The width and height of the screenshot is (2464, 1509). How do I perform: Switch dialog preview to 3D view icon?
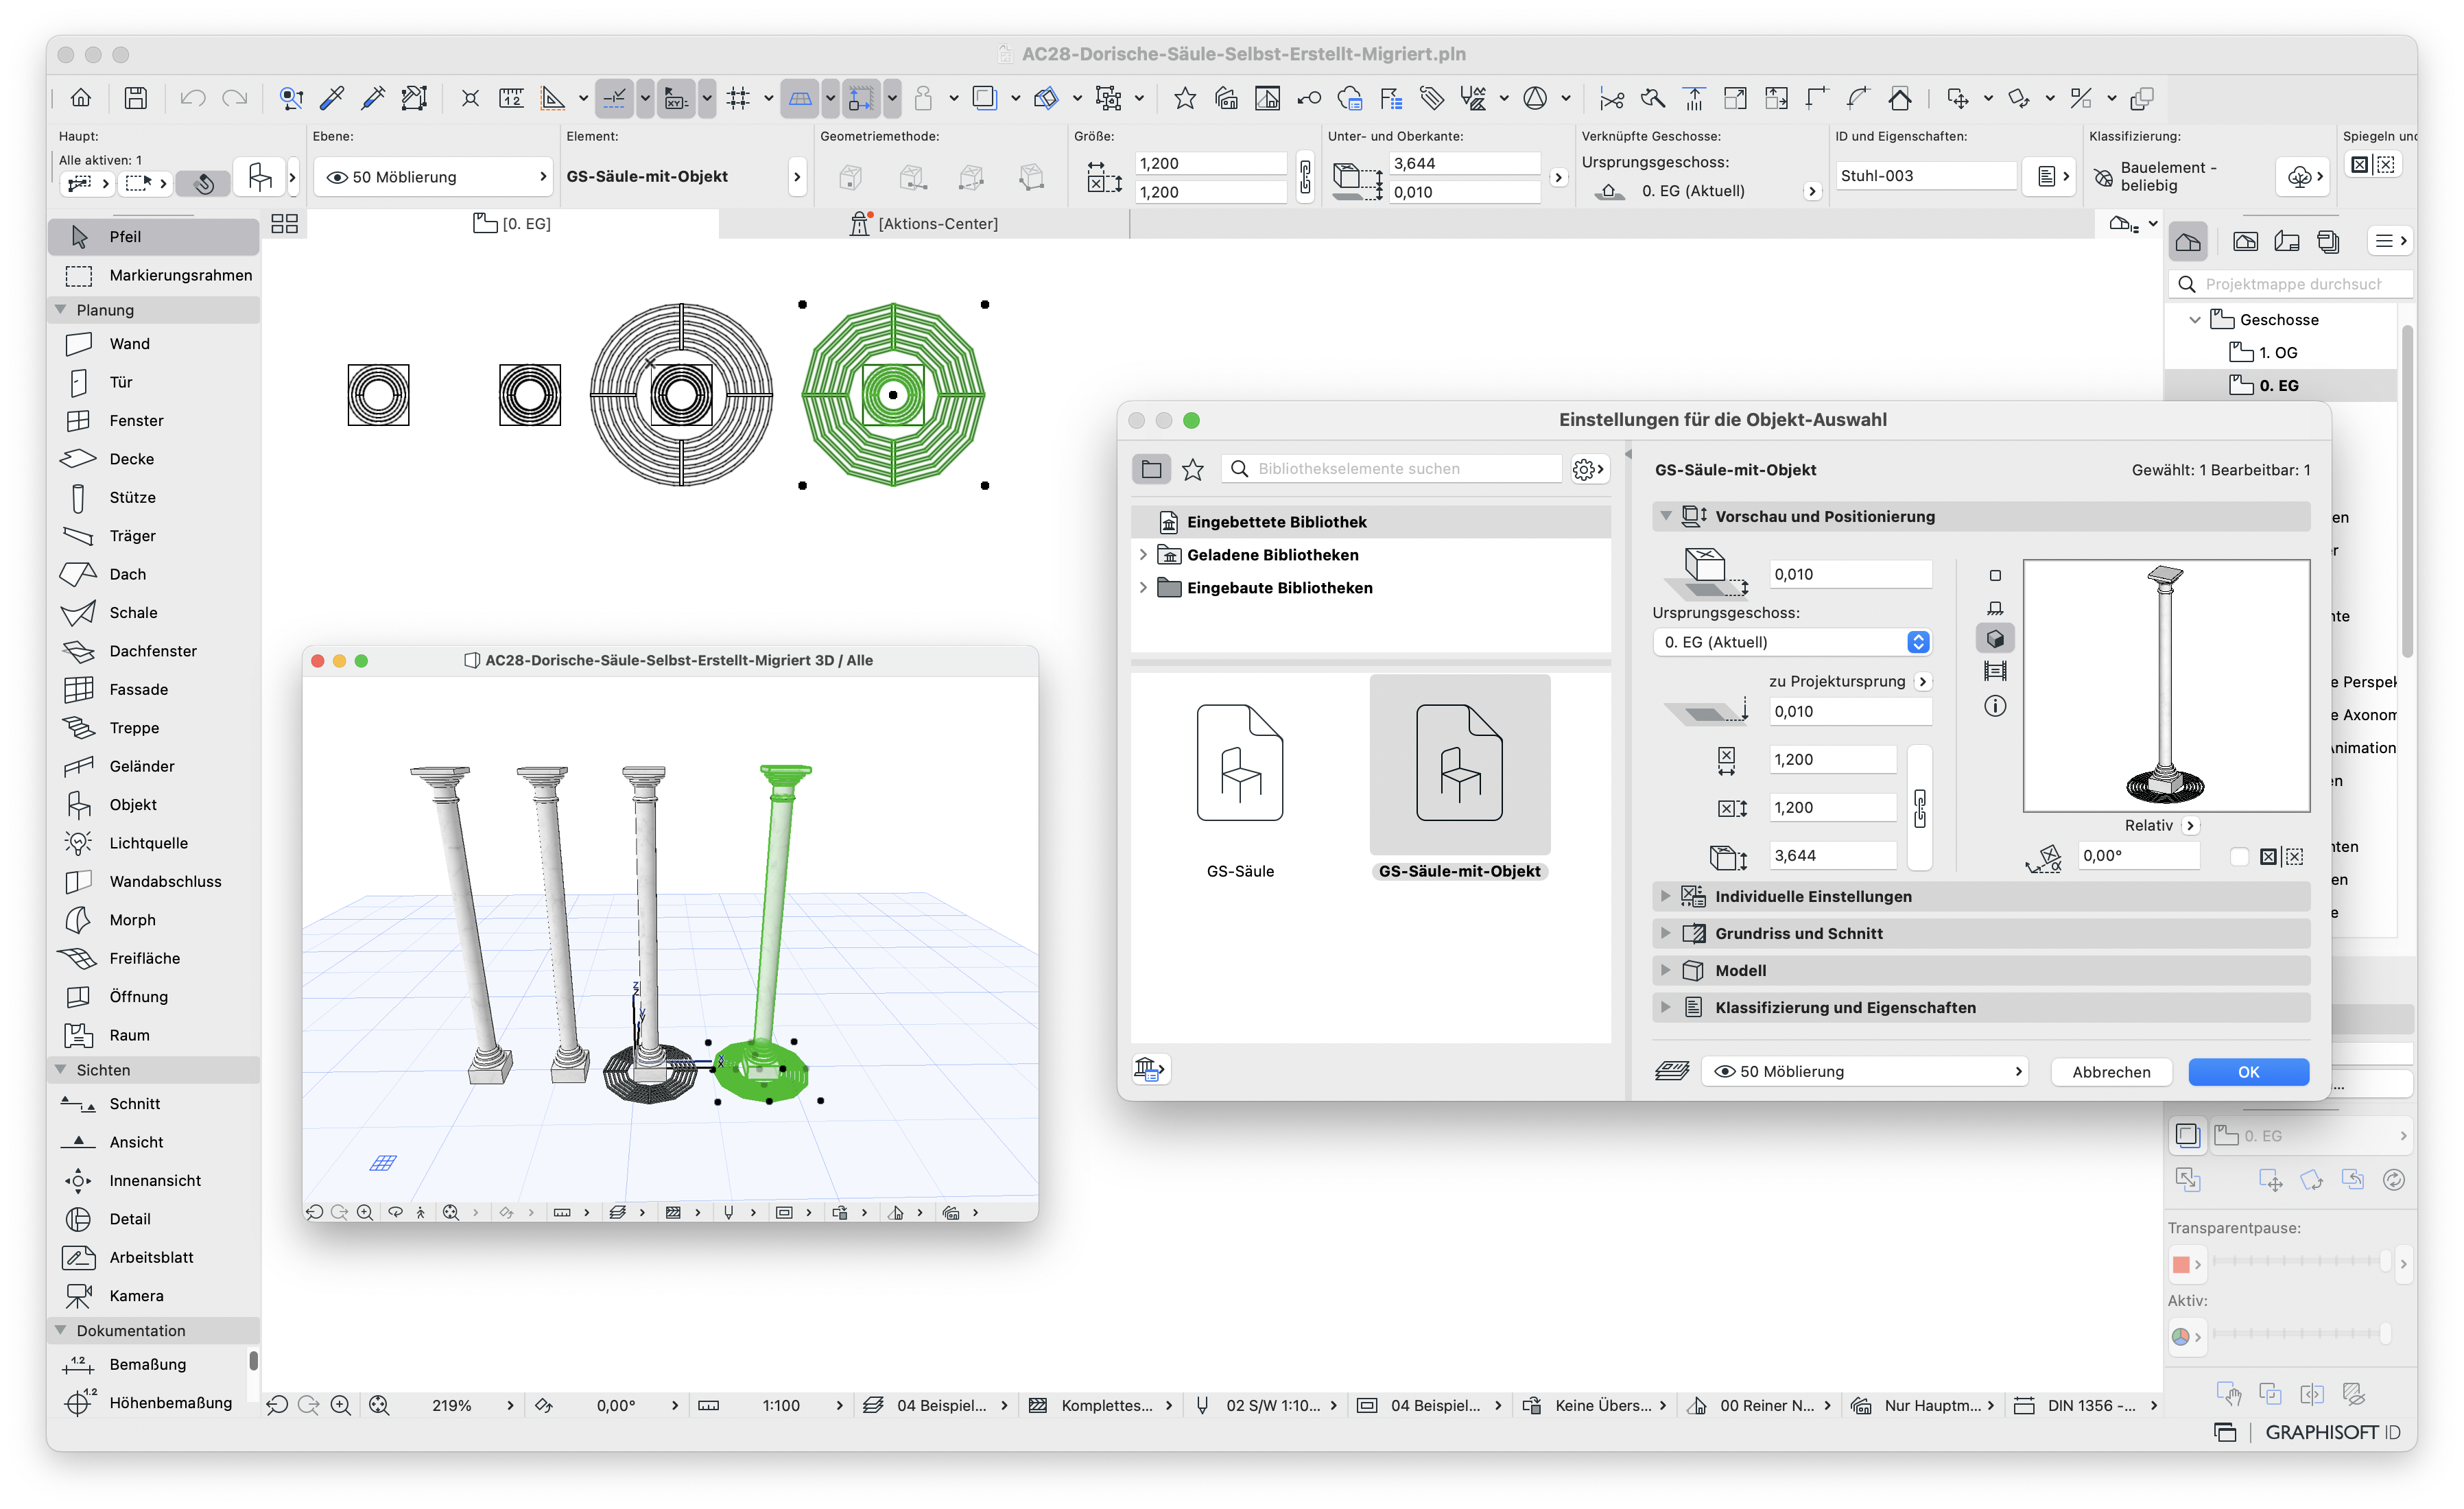coord(1995,639)
